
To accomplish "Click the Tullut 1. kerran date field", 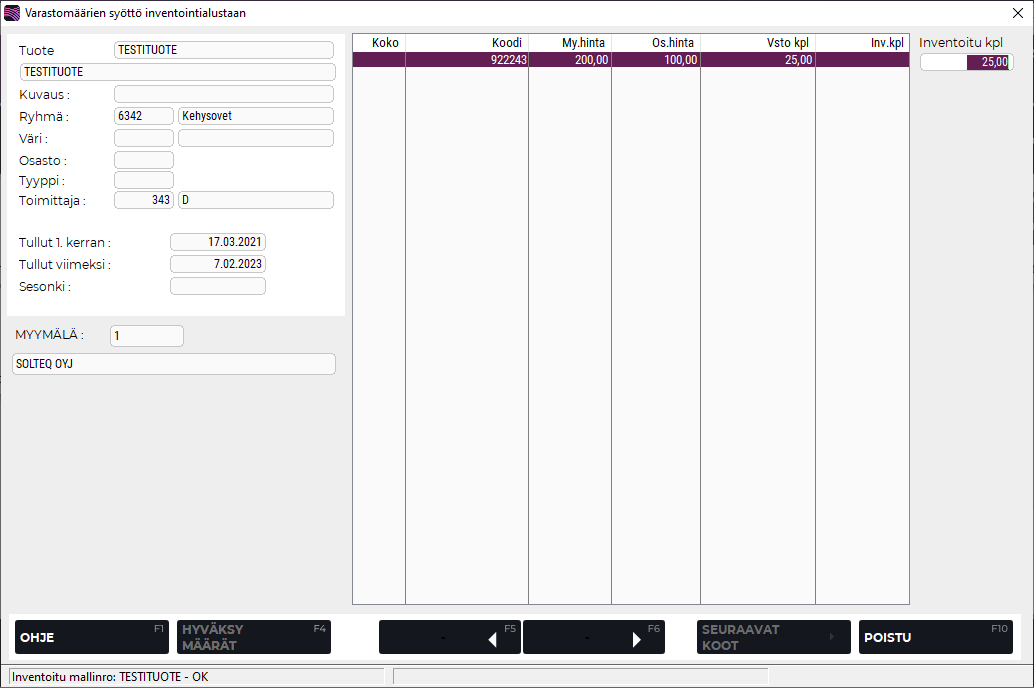I will (x=217, y=242).
